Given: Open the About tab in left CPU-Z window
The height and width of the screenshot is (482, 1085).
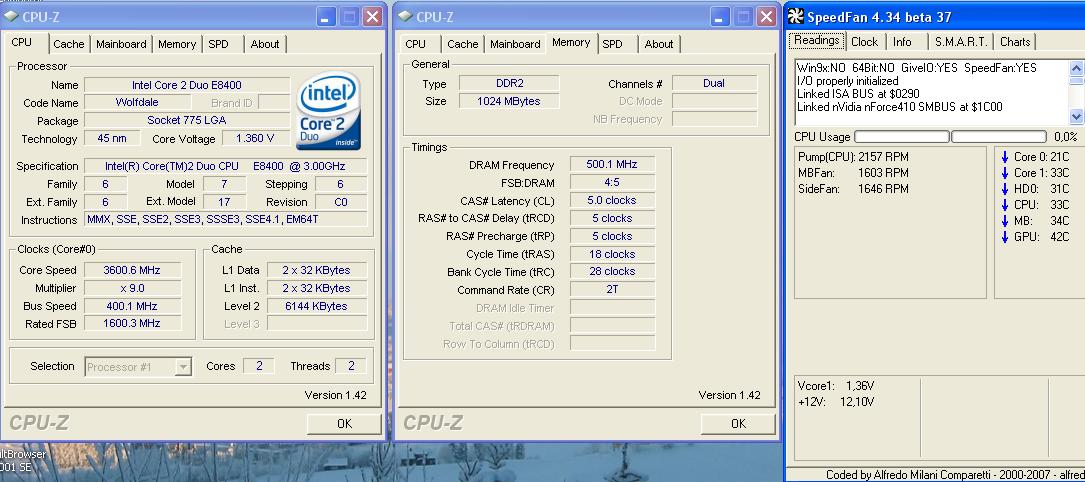Looking at the screenshot, I should click(x=264, y=44).
